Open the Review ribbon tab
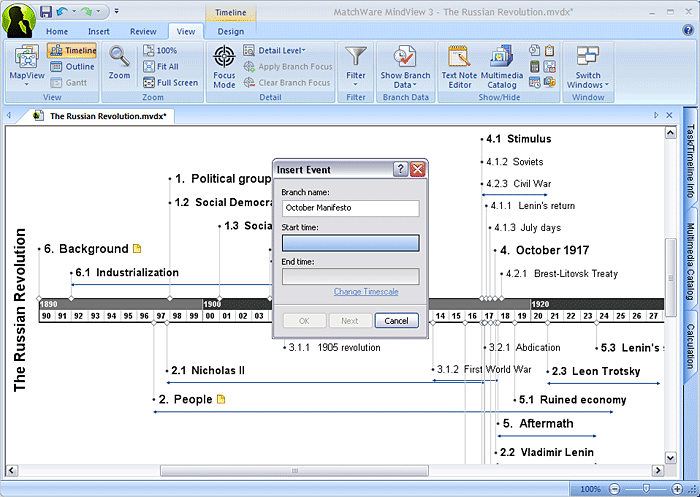This screenshot has height=497, width=700. (x=143, y=32)
